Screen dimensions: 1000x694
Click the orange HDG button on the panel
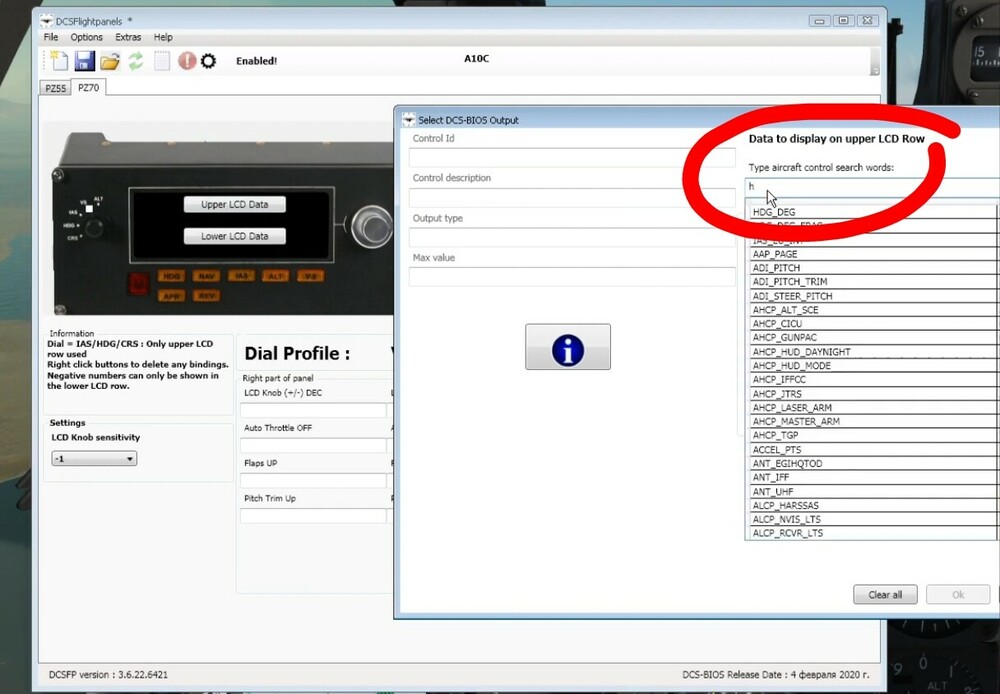tap(171, 276)
